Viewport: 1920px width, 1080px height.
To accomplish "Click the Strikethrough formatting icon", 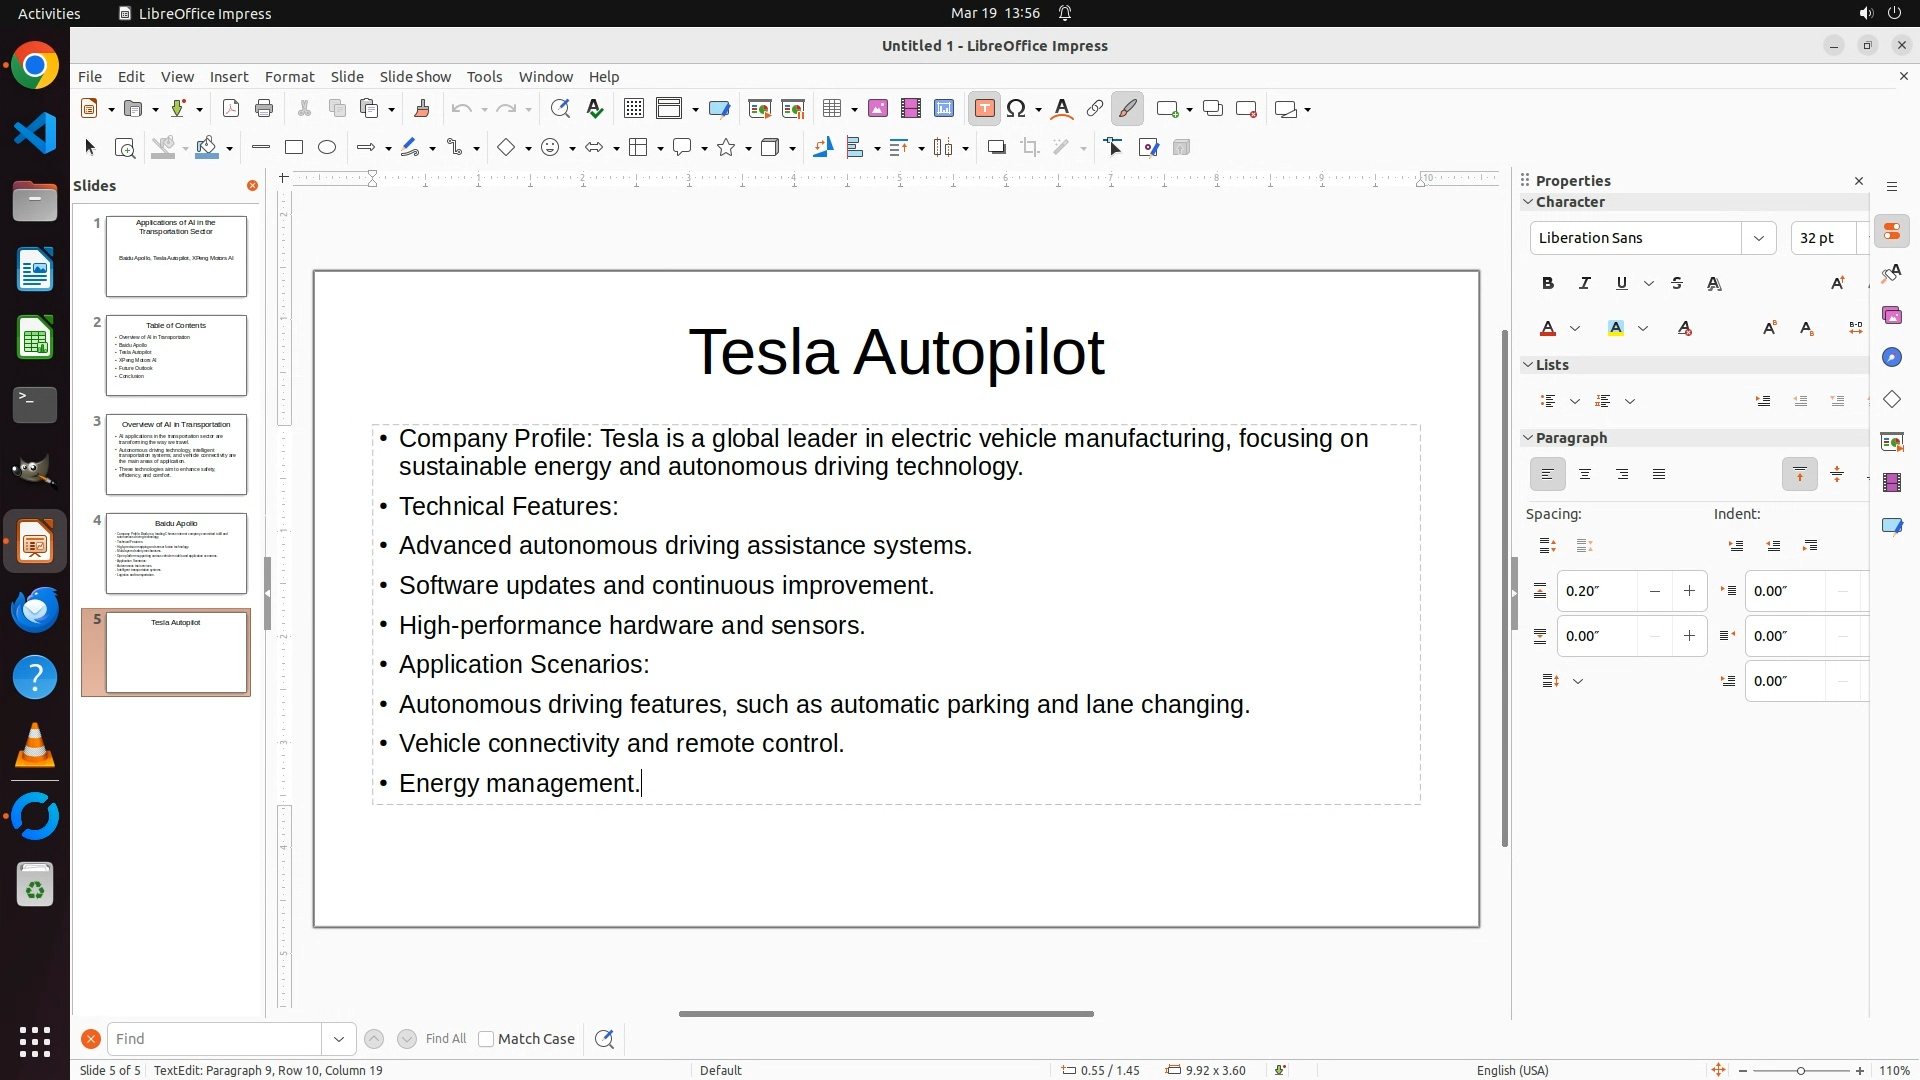I will click(x=1677, y=284).
